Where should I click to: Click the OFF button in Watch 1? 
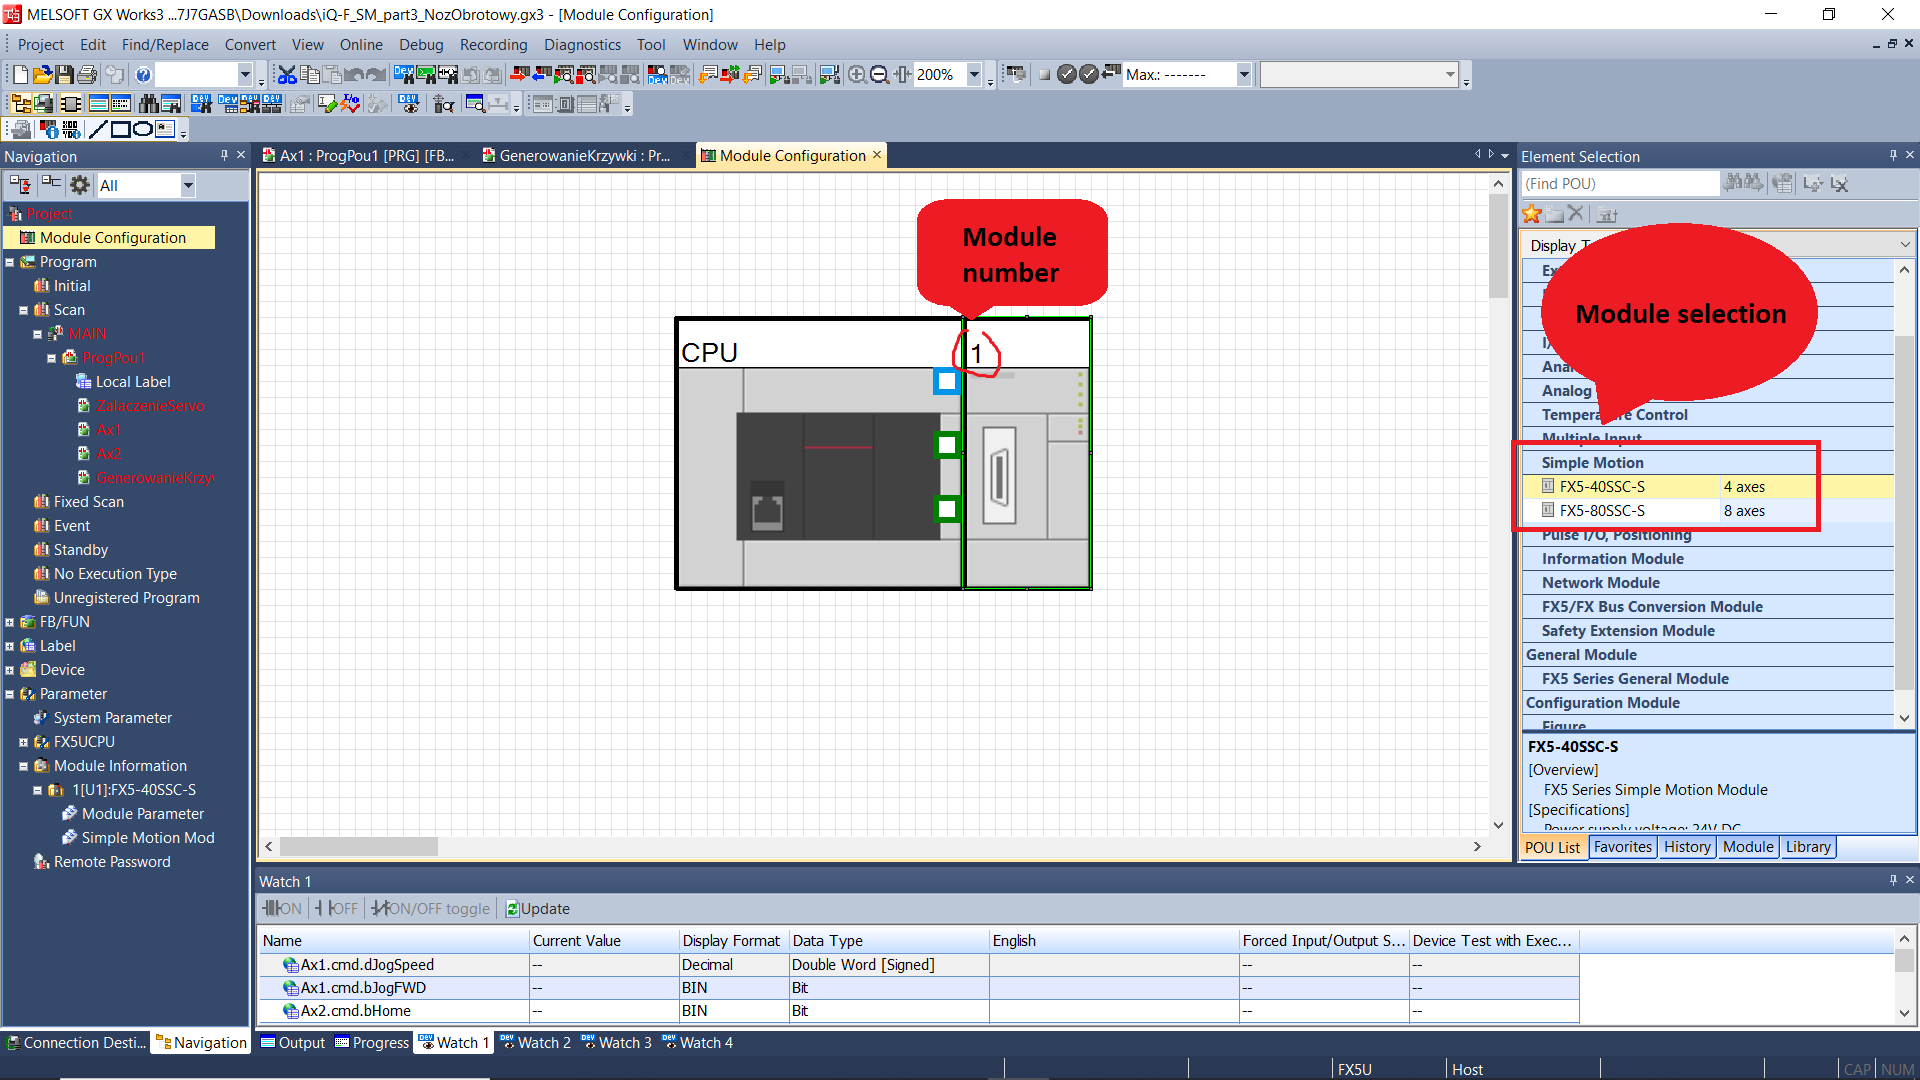337,908
